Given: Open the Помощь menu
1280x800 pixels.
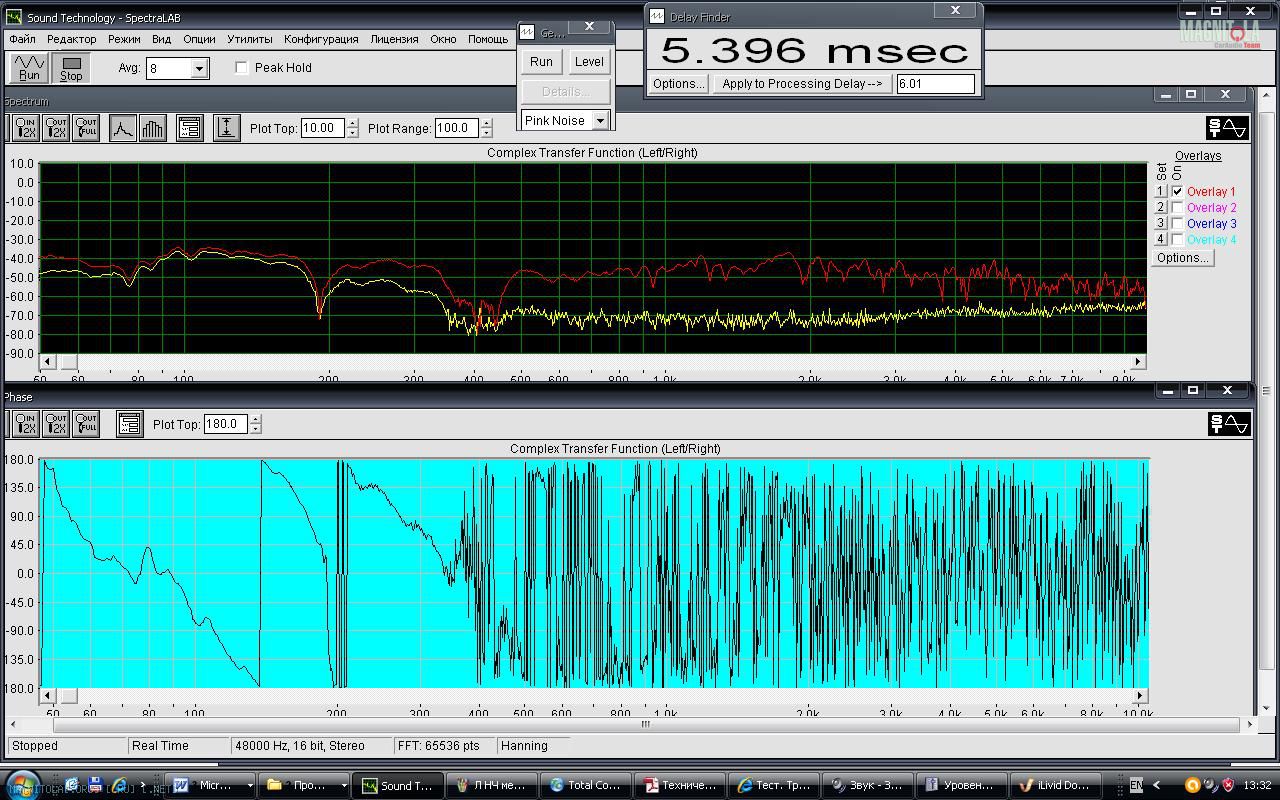Looking at the screenshot, I should point(488,39).
